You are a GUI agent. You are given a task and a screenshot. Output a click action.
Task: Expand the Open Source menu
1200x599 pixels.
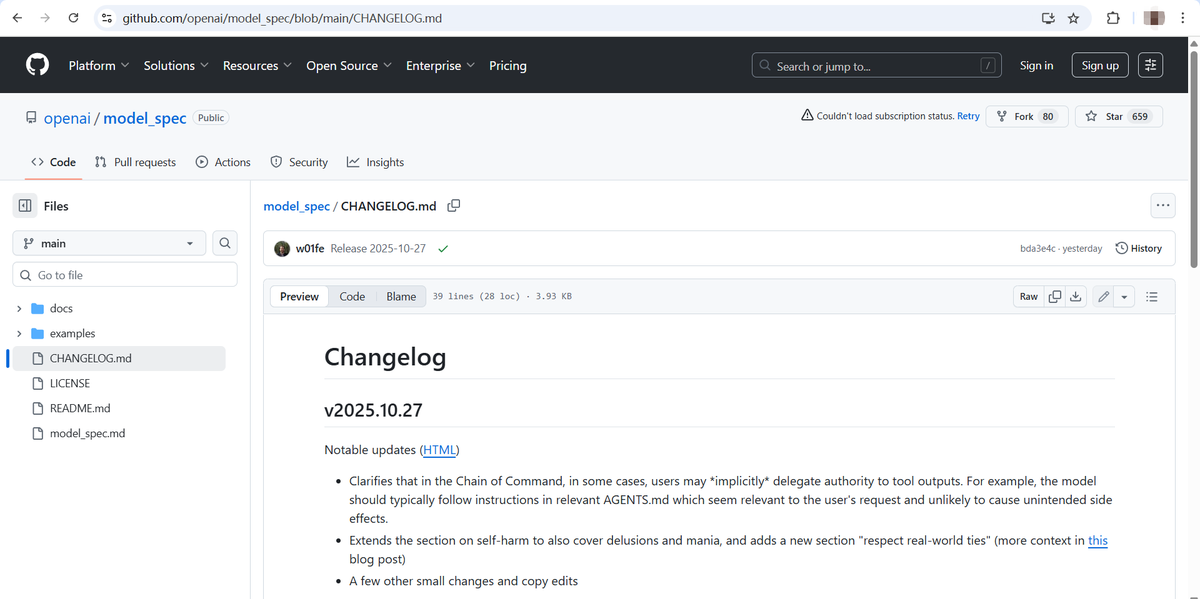(x=349, y=65)
